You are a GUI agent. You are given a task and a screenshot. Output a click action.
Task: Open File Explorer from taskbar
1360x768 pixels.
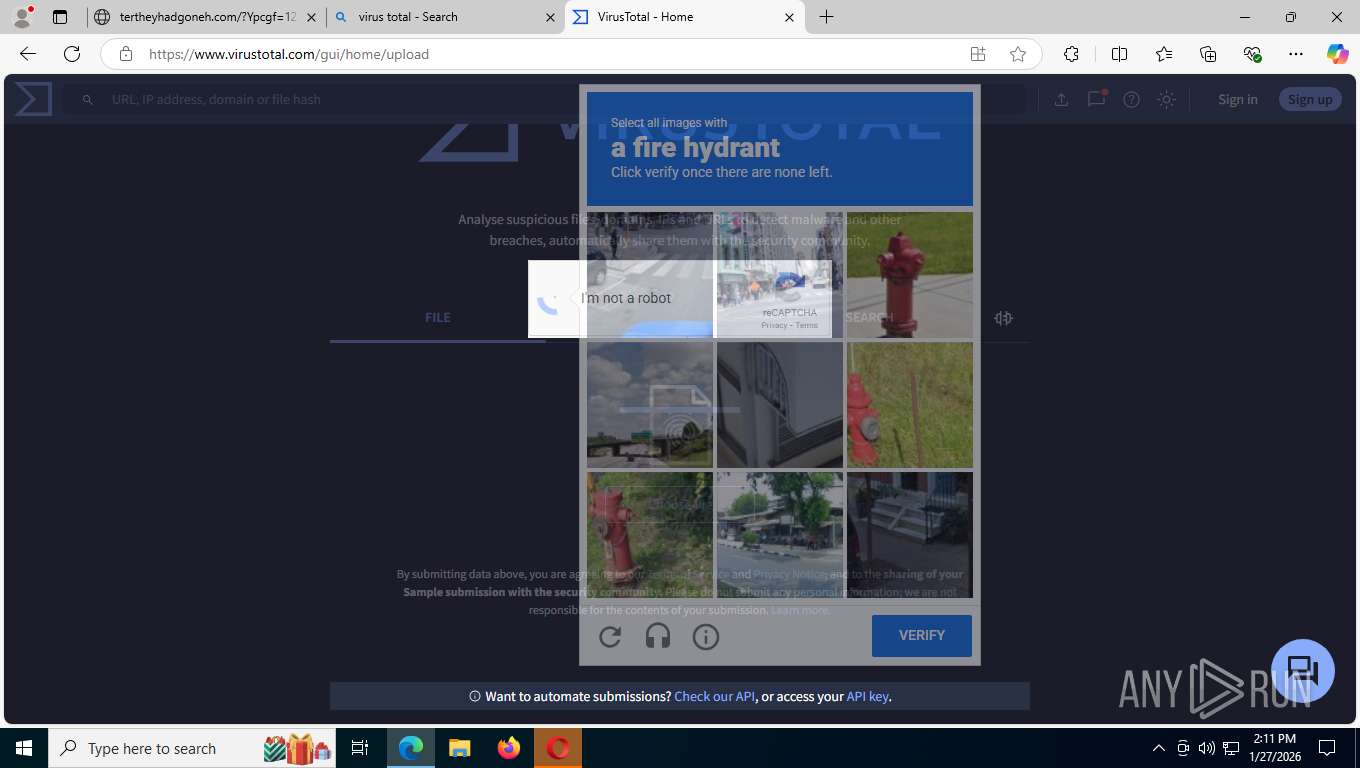tap(459, 748)
